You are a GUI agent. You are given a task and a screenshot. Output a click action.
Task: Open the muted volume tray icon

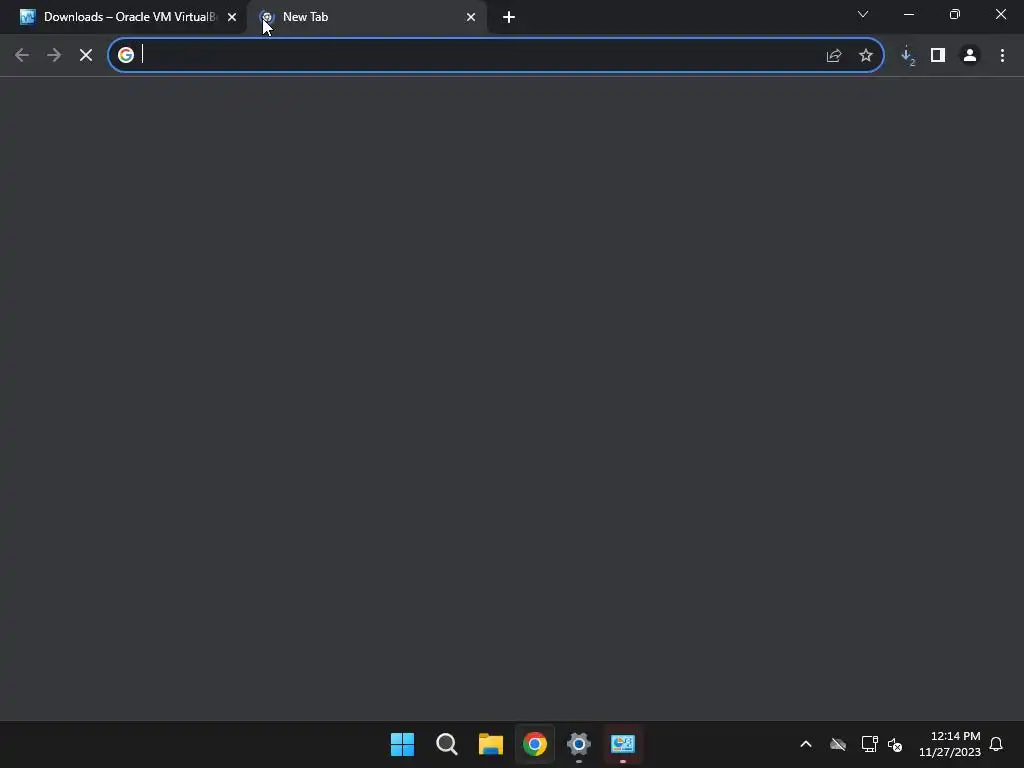(895, 744)
